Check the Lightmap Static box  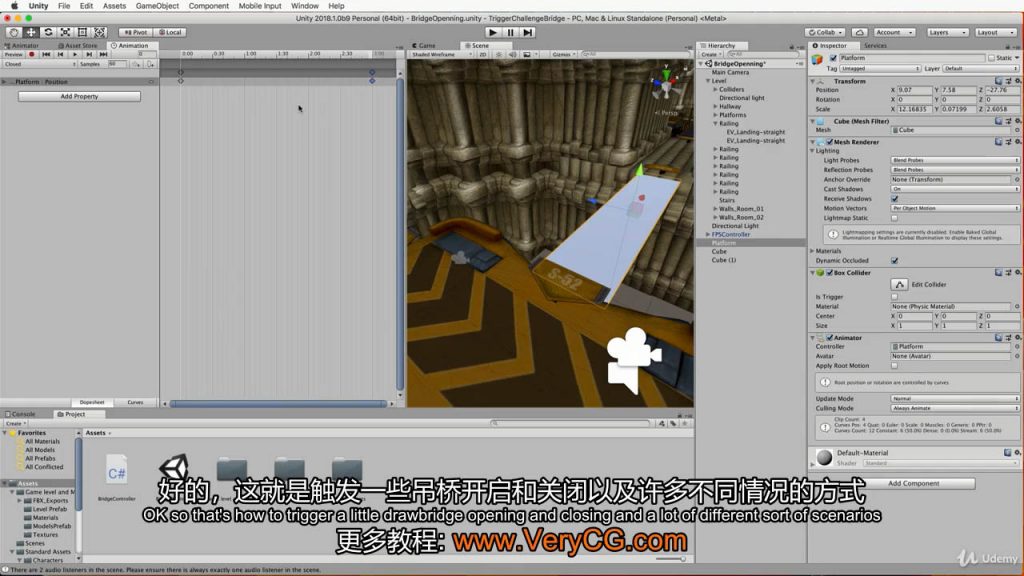click(x=895, y=218)
